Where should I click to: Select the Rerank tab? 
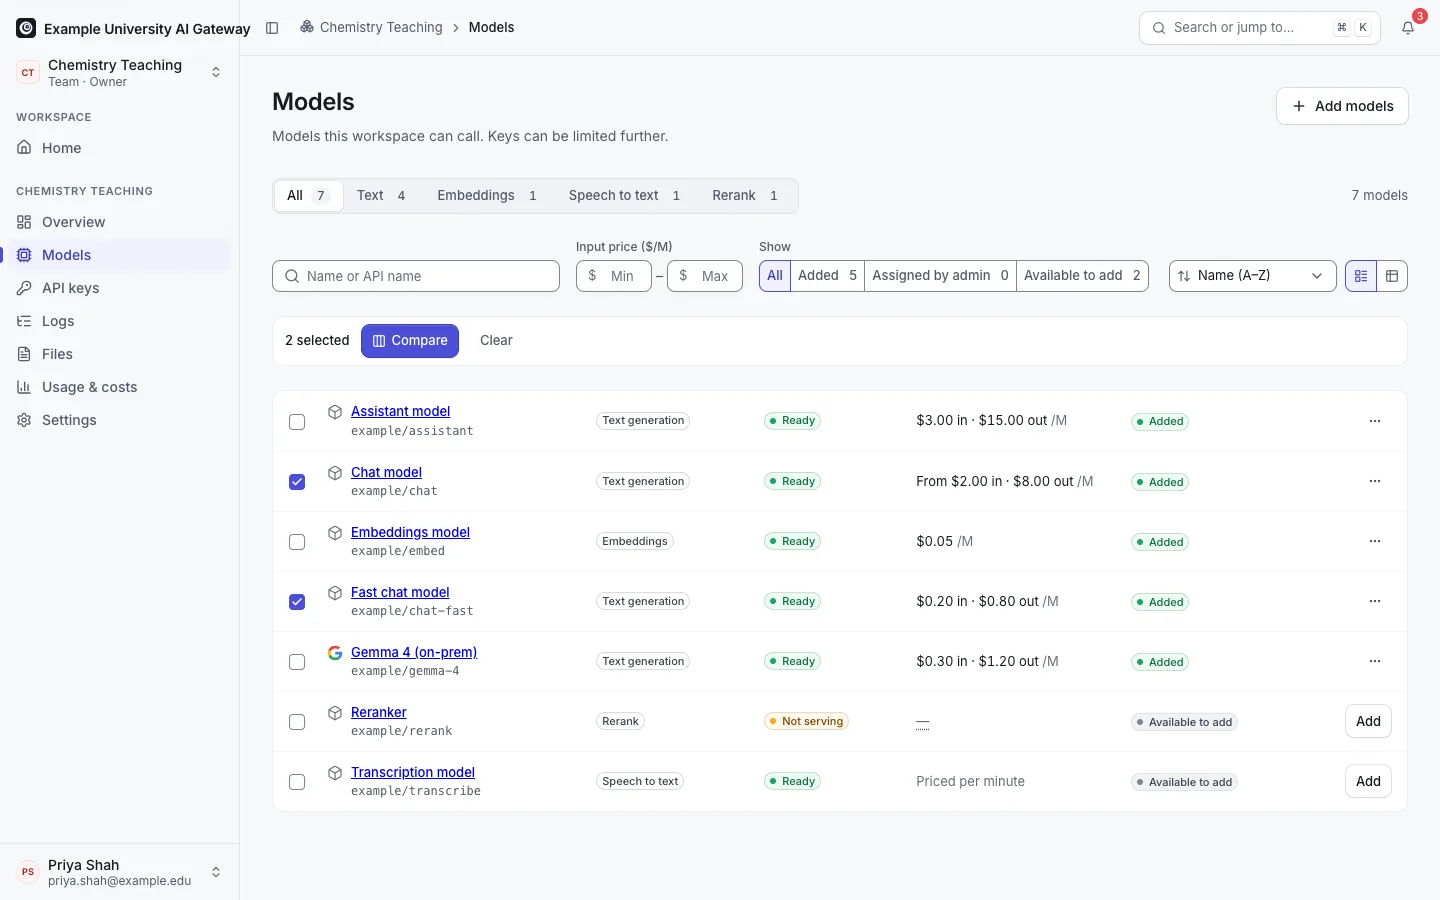[745, 196]
